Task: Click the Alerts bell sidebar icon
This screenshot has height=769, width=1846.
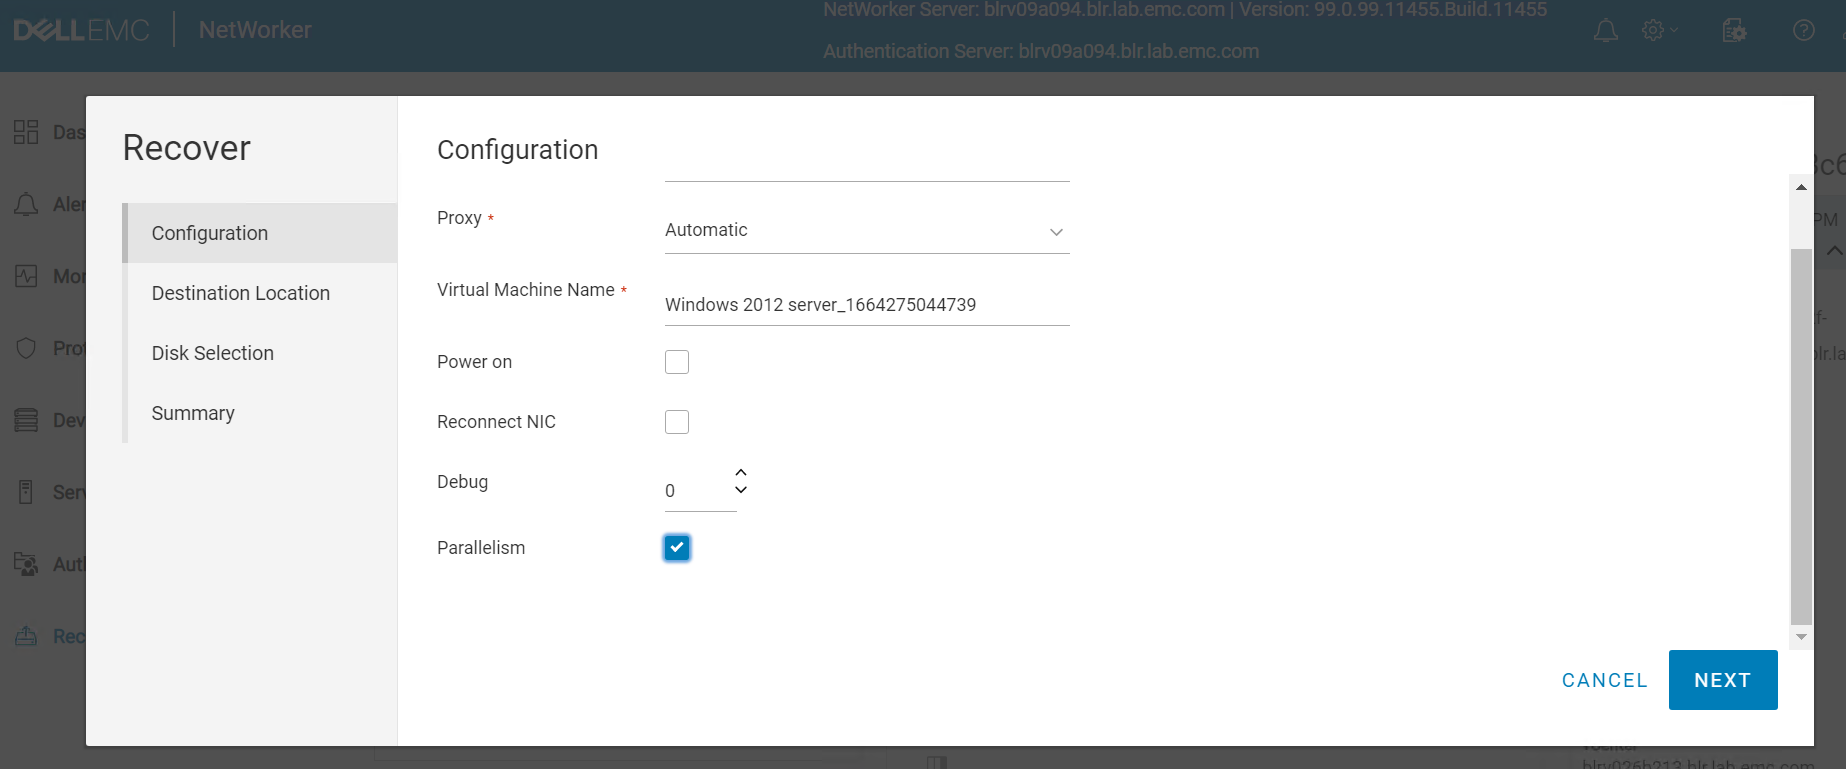Action: (x=26, y=204)
